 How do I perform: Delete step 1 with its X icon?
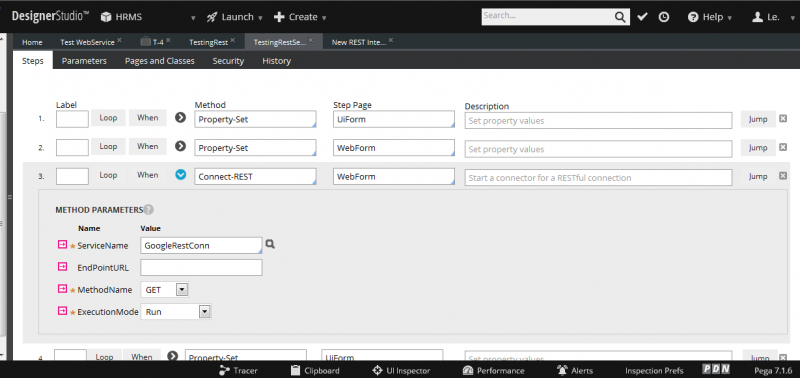[x=783, y=118]
